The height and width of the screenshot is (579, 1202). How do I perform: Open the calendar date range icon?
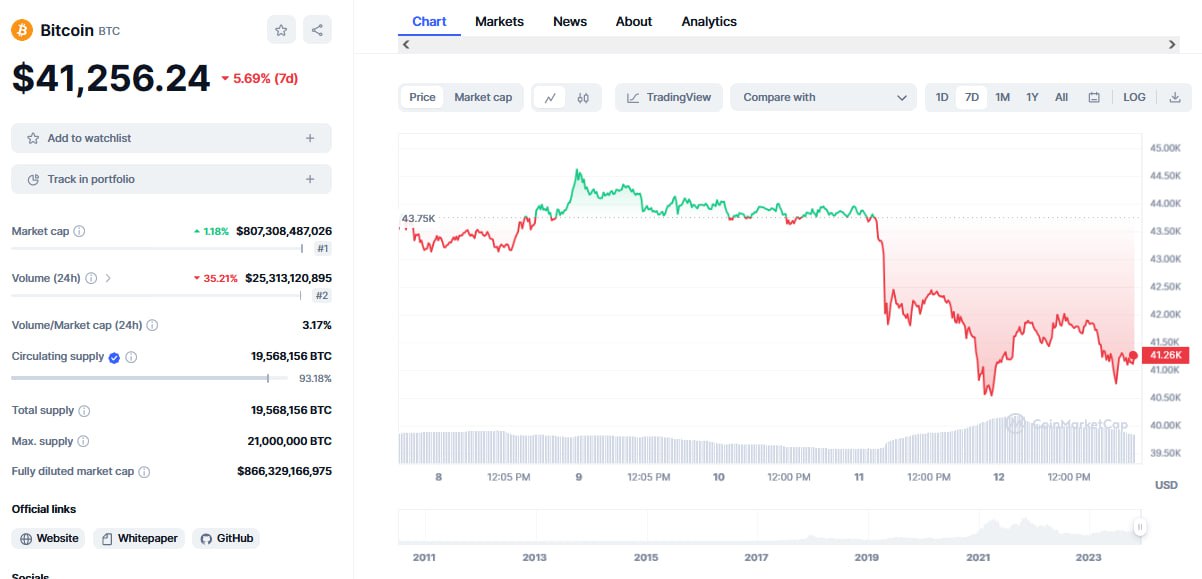(1094, 97)
